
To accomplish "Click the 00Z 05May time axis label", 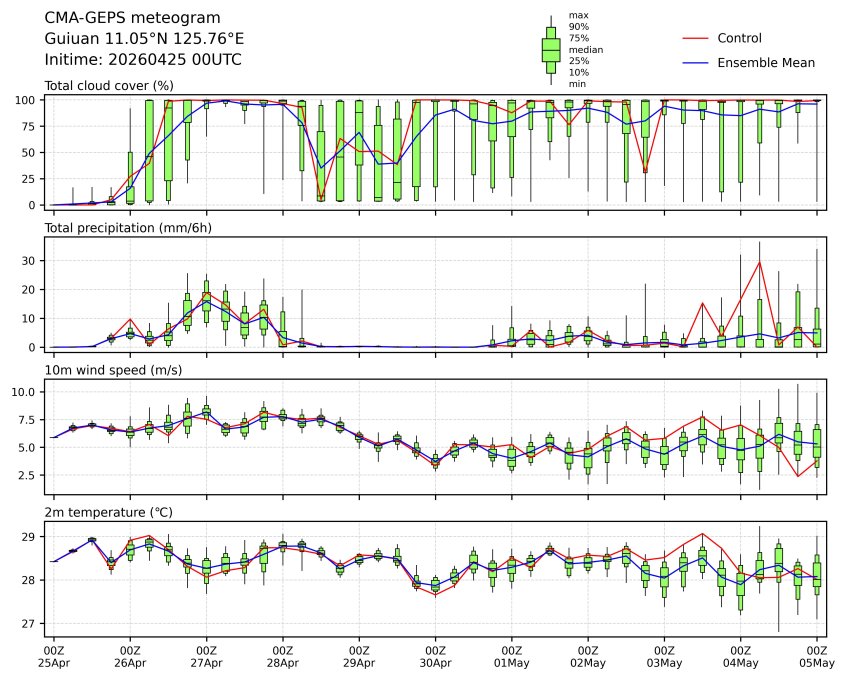I will (817, 656).
